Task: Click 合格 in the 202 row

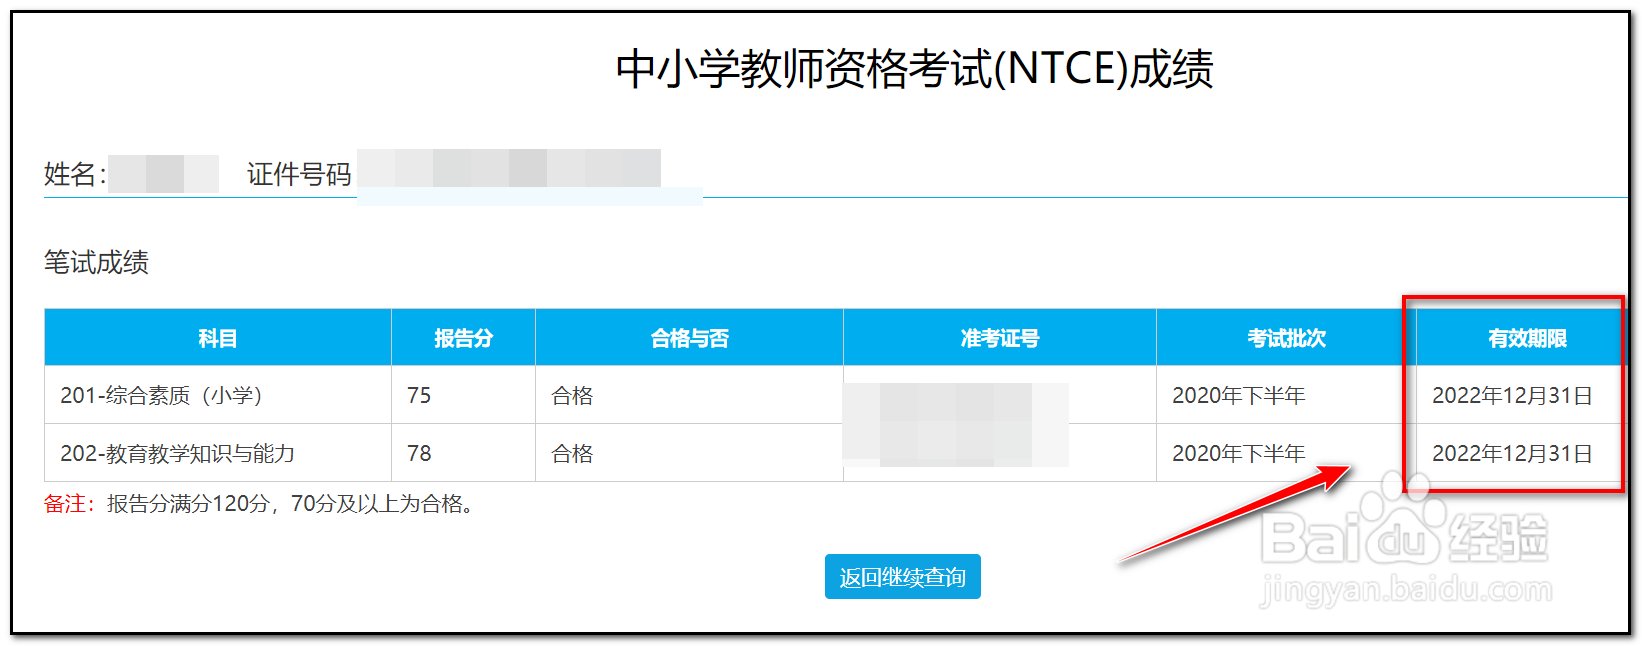Action: tap(572, 453)
